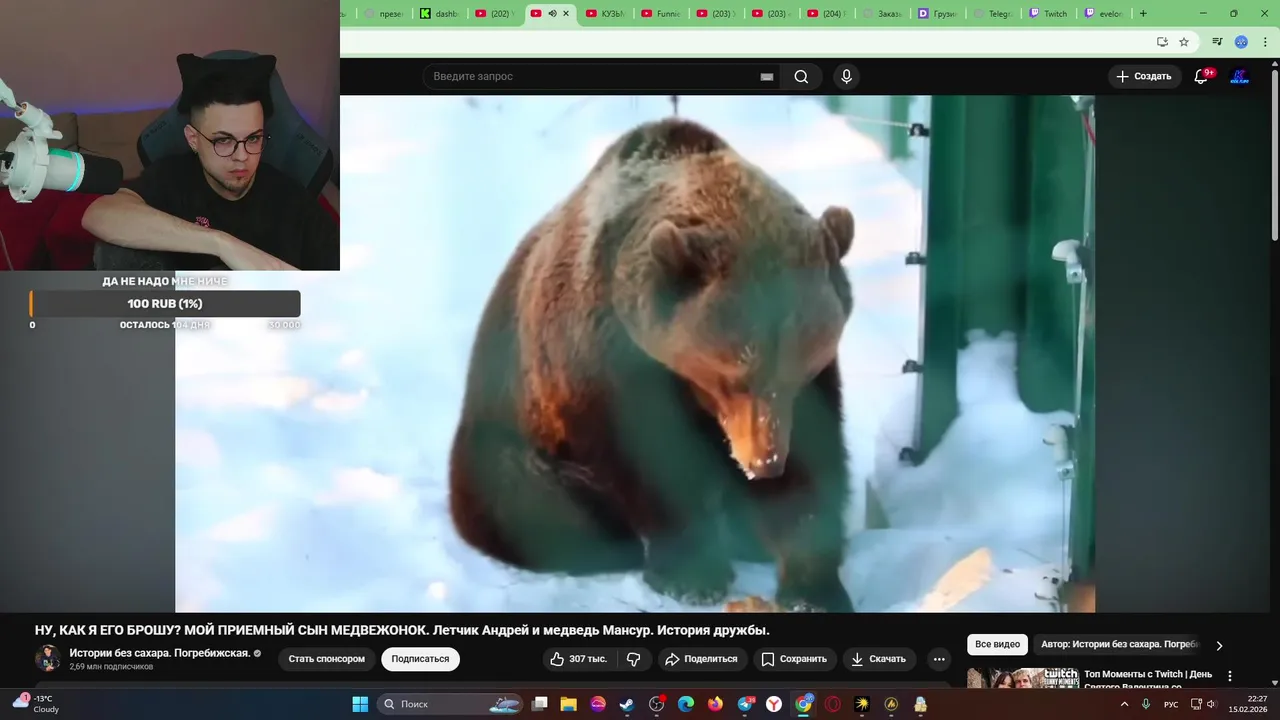The height and width of the screenshot is (720, 1280).
Task: Open the YouTube account avatar menu
Action: click(x=1240, y=76)
